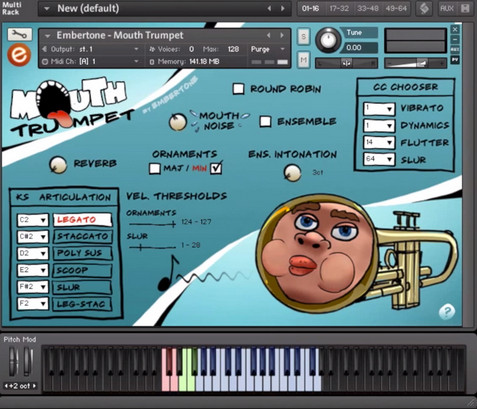Image resolution: width=477 pixels, height=409 pixels.
Task: Open the wrench instrument edit icon
Action: pos(20,34)
